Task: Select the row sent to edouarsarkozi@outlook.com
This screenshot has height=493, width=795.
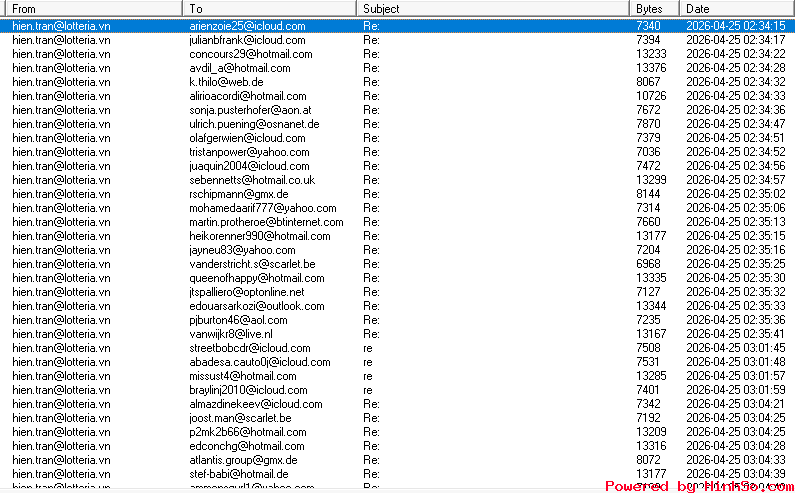Action: pos(398,306)
